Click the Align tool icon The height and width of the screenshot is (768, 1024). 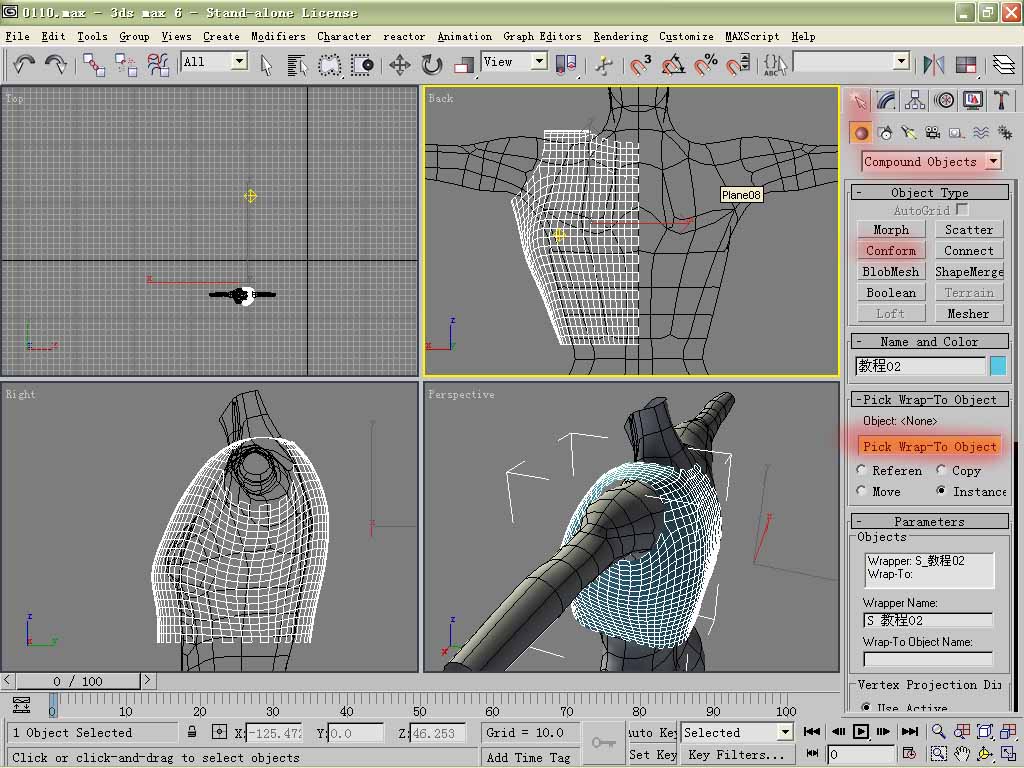tap(966, 65)
